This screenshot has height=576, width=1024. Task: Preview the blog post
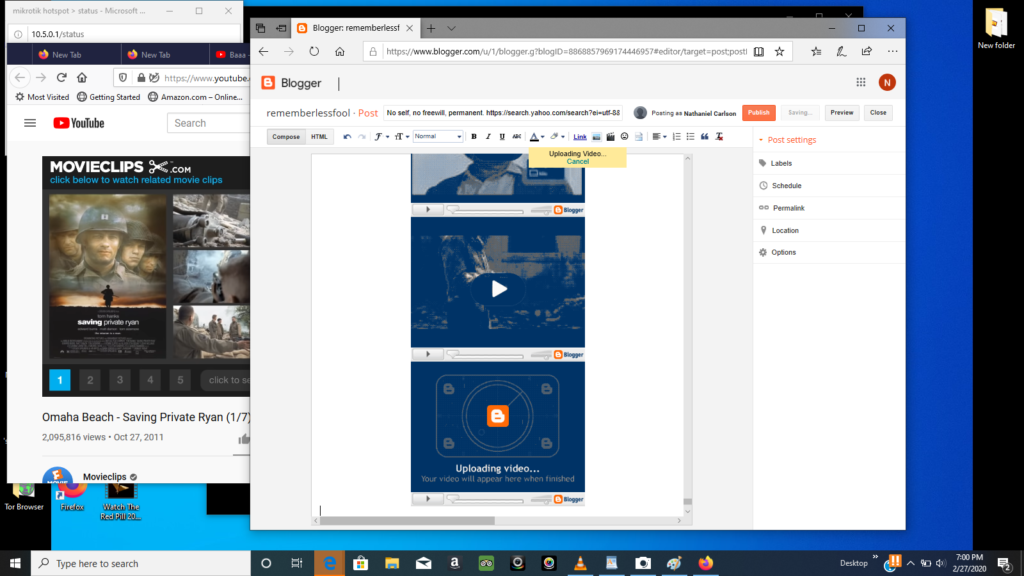842,112
